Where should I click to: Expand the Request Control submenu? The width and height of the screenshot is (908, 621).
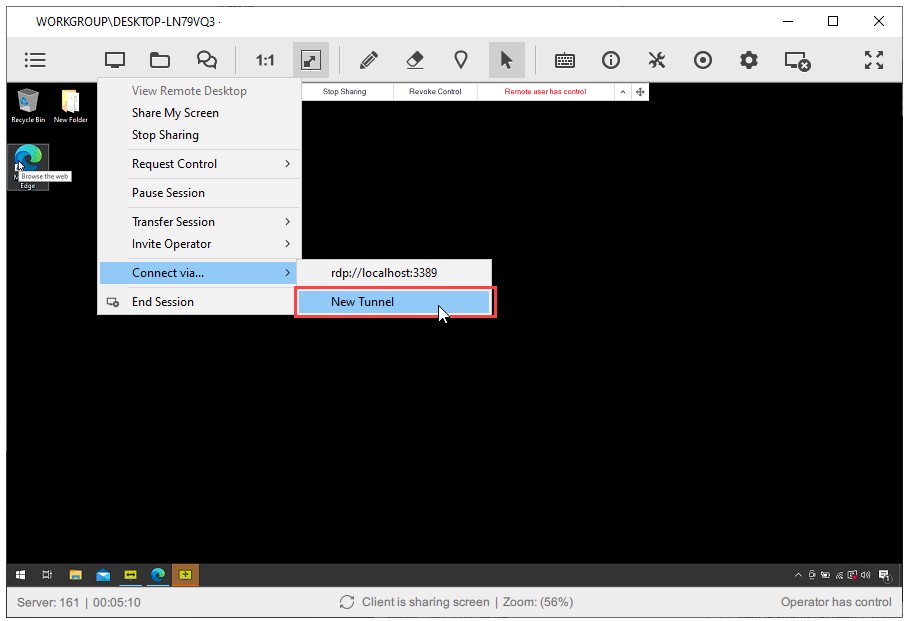click(x=200, y=164)
